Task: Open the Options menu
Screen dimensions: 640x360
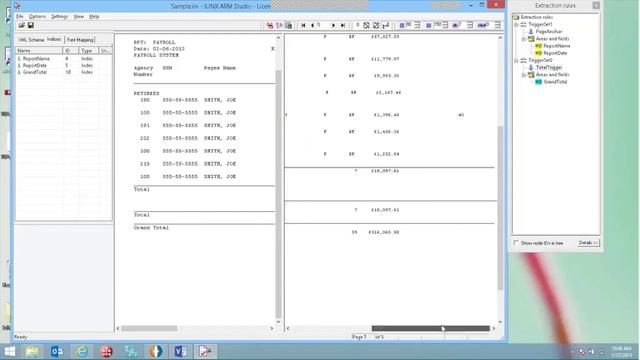Action: point(37,17)
